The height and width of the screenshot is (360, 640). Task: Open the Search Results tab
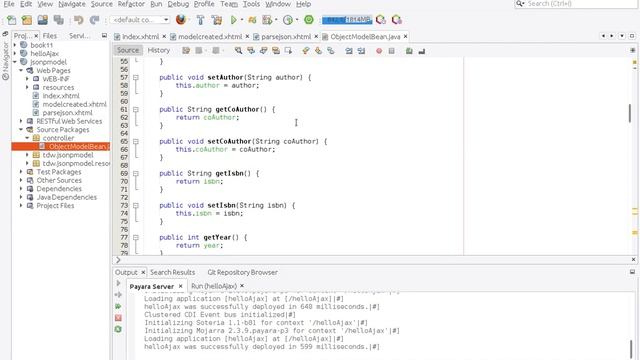coord(172,272)
